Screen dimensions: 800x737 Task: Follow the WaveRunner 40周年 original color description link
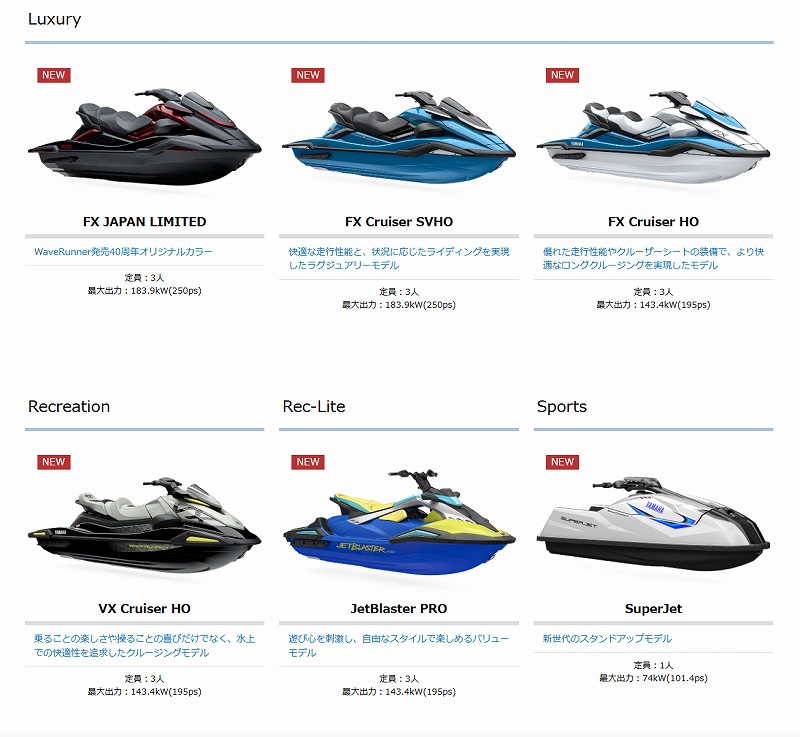coord(123,252)
